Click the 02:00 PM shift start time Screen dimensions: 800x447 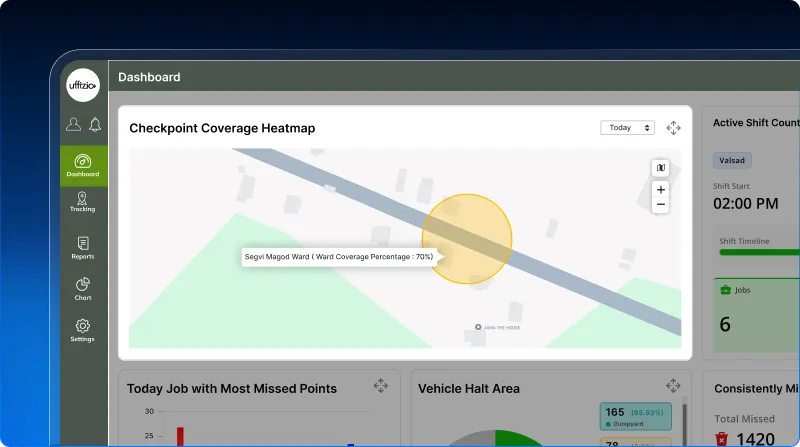(745, 204)
